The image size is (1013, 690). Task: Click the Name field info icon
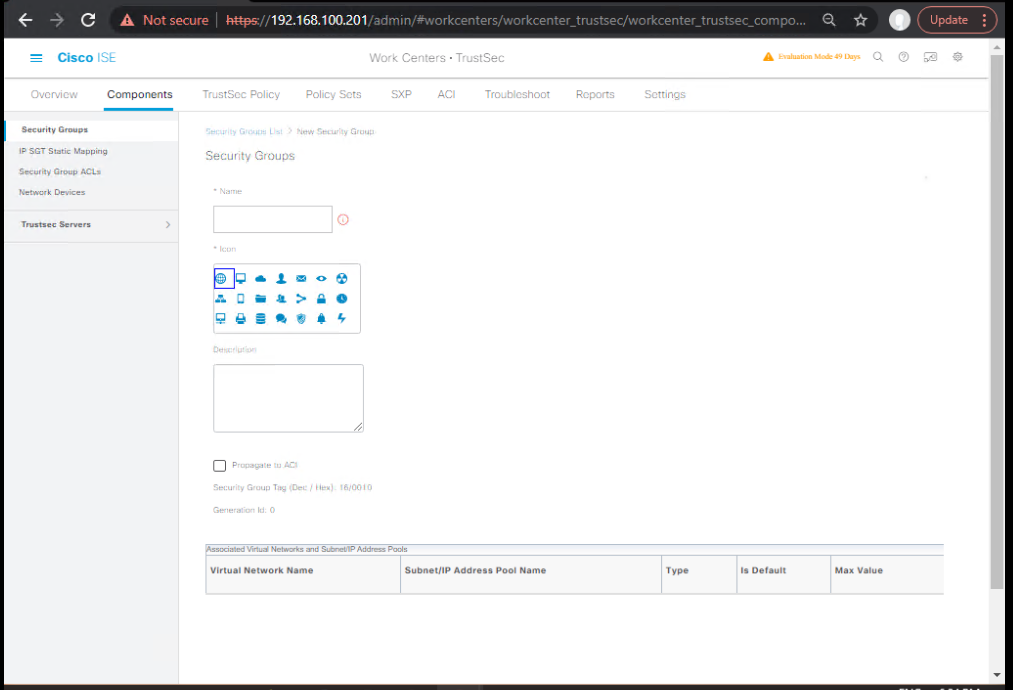tap(343, 220)
